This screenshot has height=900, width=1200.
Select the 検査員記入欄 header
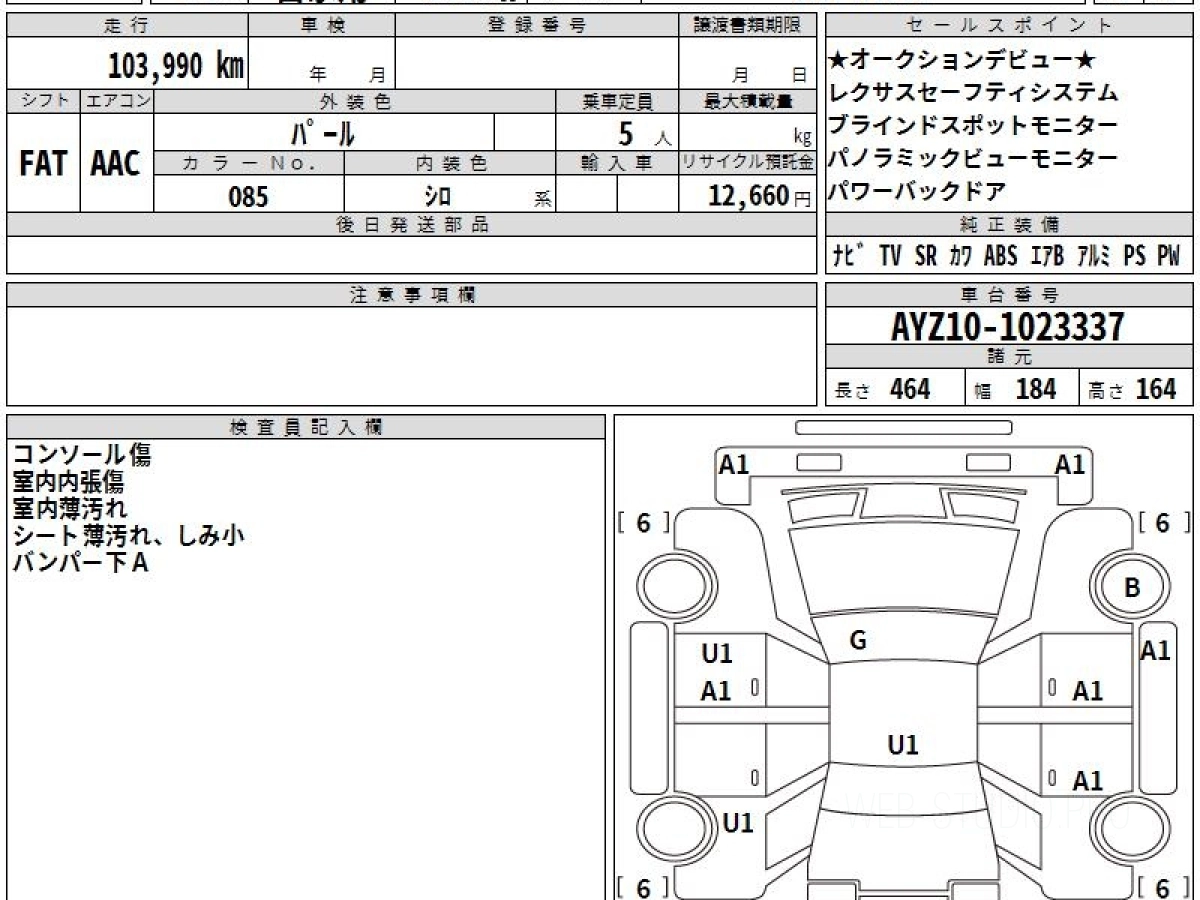(306, 426)
